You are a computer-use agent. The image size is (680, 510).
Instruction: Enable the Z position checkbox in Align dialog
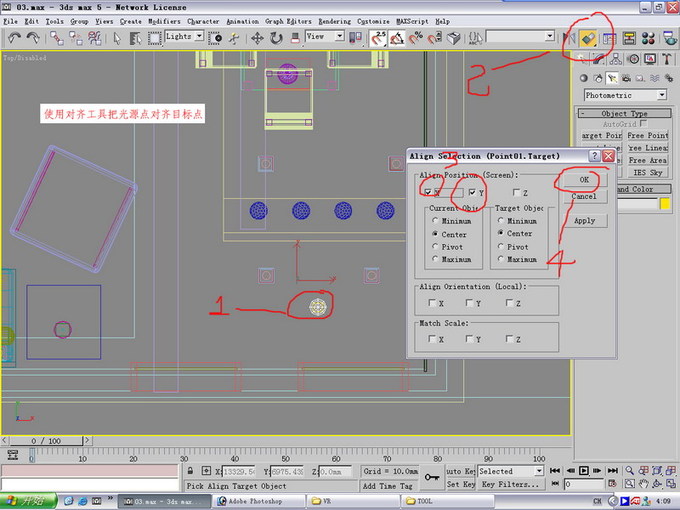[514, 192]
